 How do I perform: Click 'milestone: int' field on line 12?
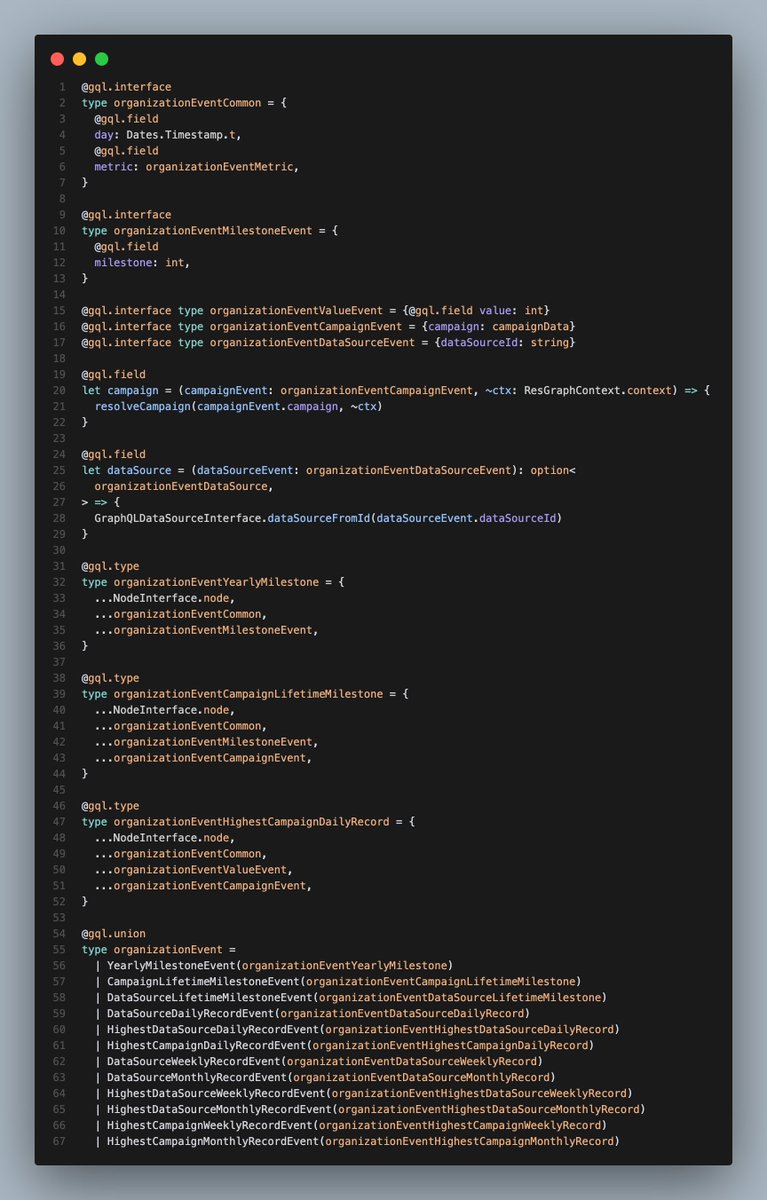(138, 263)
